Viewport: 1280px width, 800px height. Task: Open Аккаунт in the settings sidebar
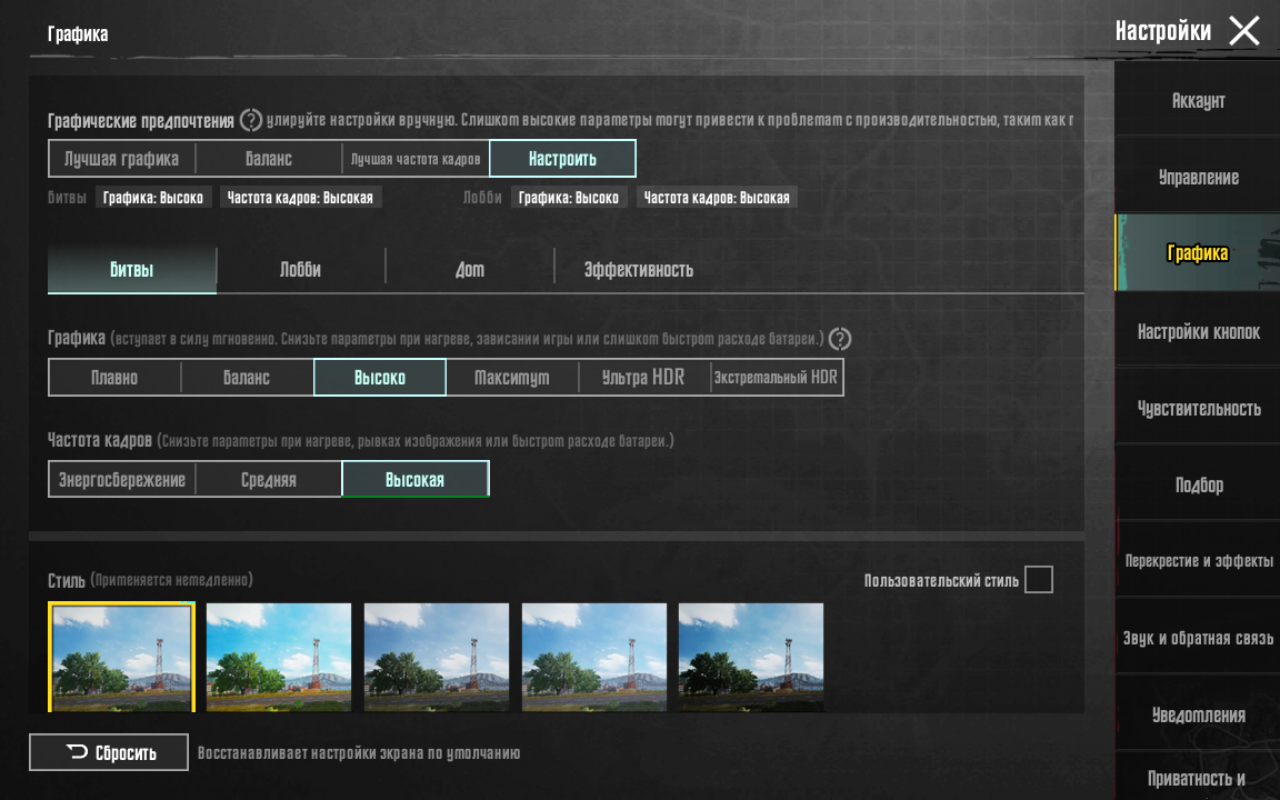[1197, 101]
